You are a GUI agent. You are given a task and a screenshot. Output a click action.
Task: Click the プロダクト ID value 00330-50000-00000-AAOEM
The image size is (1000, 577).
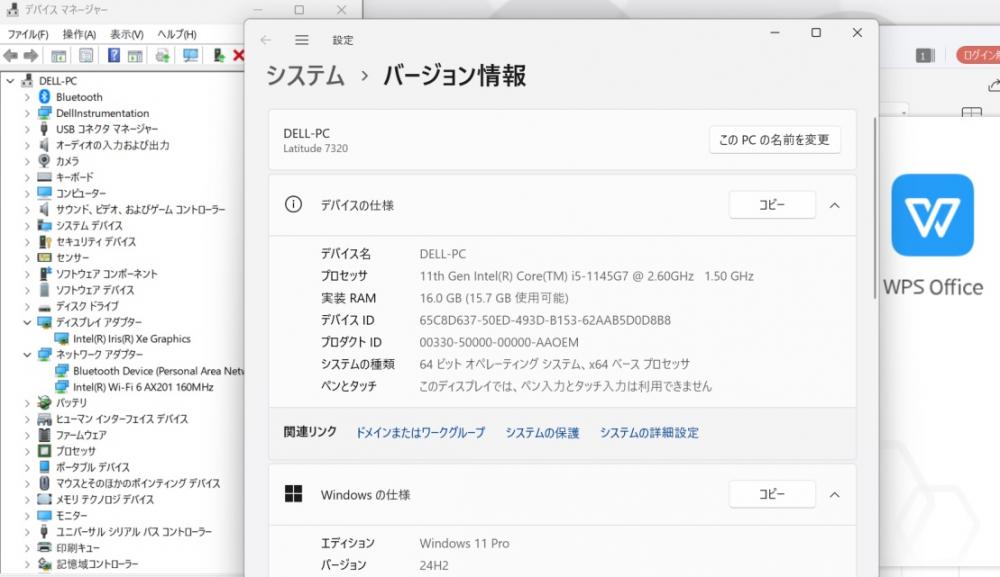pos(499,342)
